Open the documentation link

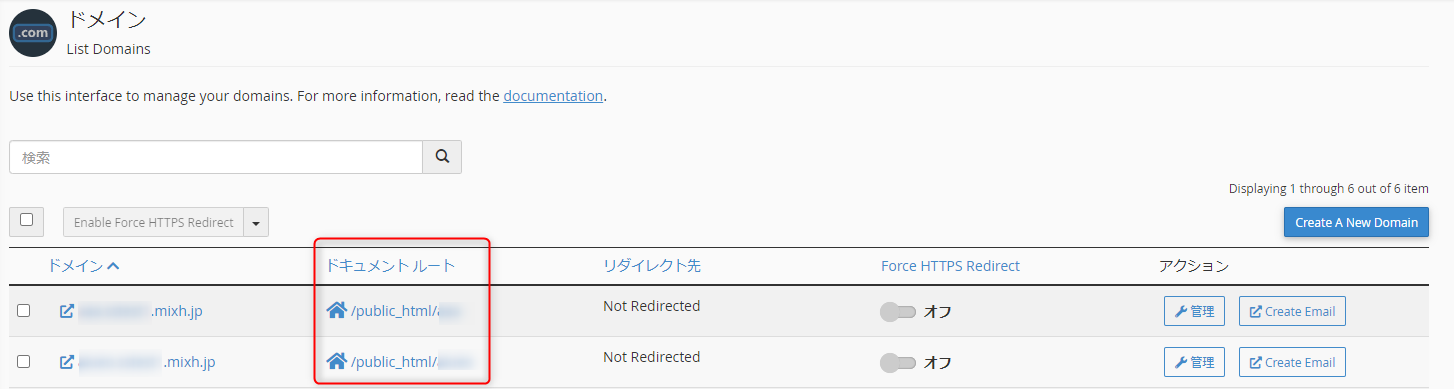tap(553, 96)
